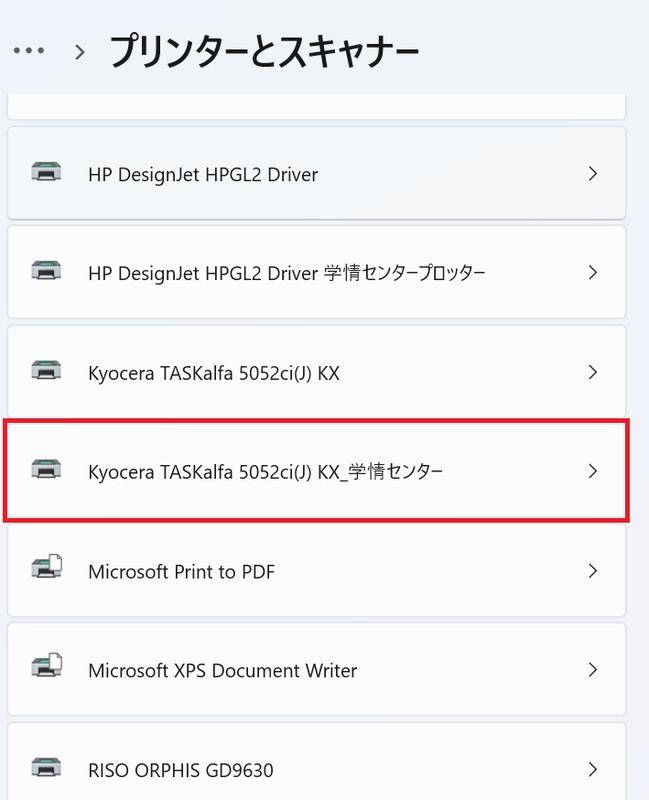The image size is (649, 800).
Task: Expand chevron for Kyocera TASKalfa 5052ci(J) KX
Action: [592, 372]
